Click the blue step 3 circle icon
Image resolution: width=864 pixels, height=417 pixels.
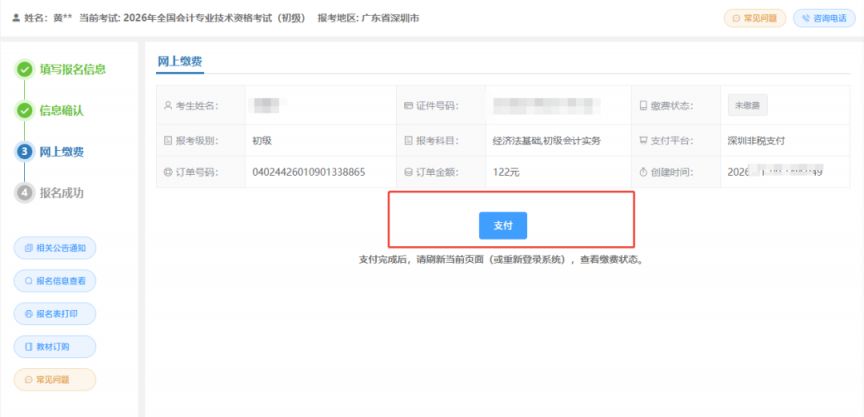(24, 152)
